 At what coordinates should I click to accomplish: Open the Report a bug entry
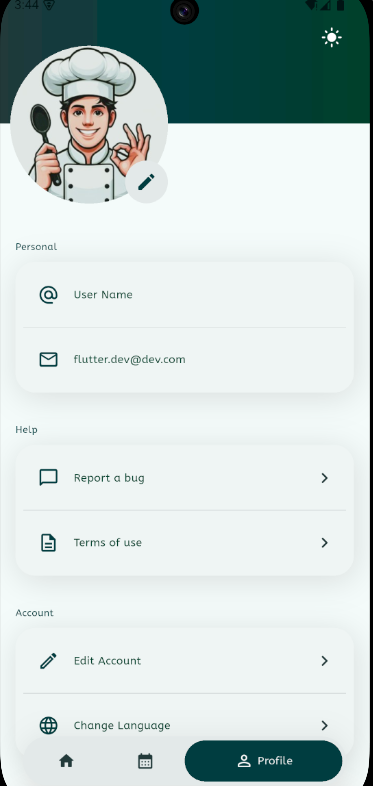pos(184,478)
